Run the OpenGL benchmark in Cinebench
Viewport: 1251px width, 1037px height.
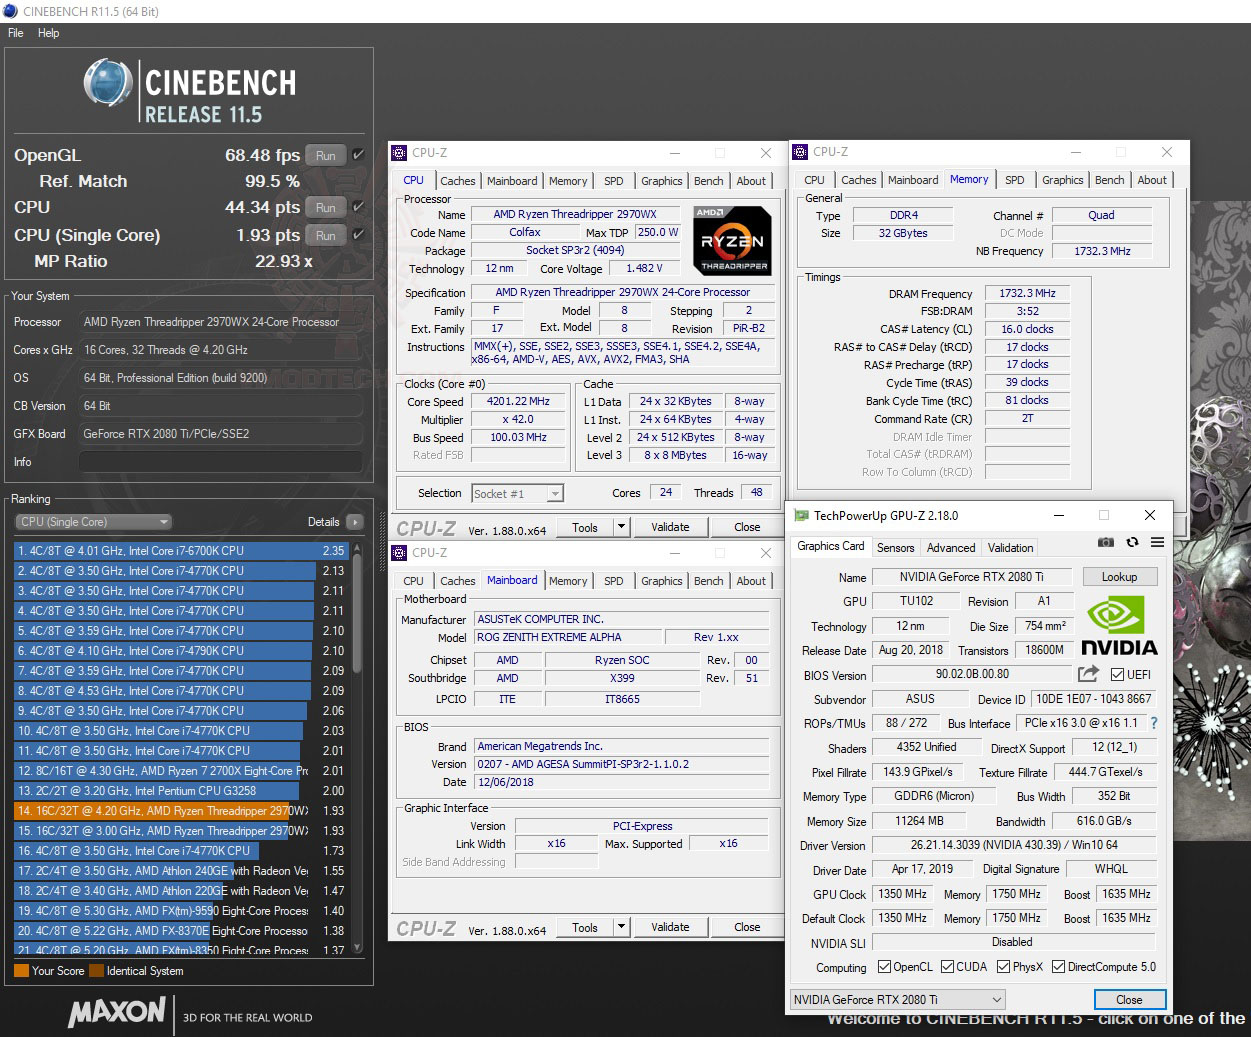(x=325, y=155)
